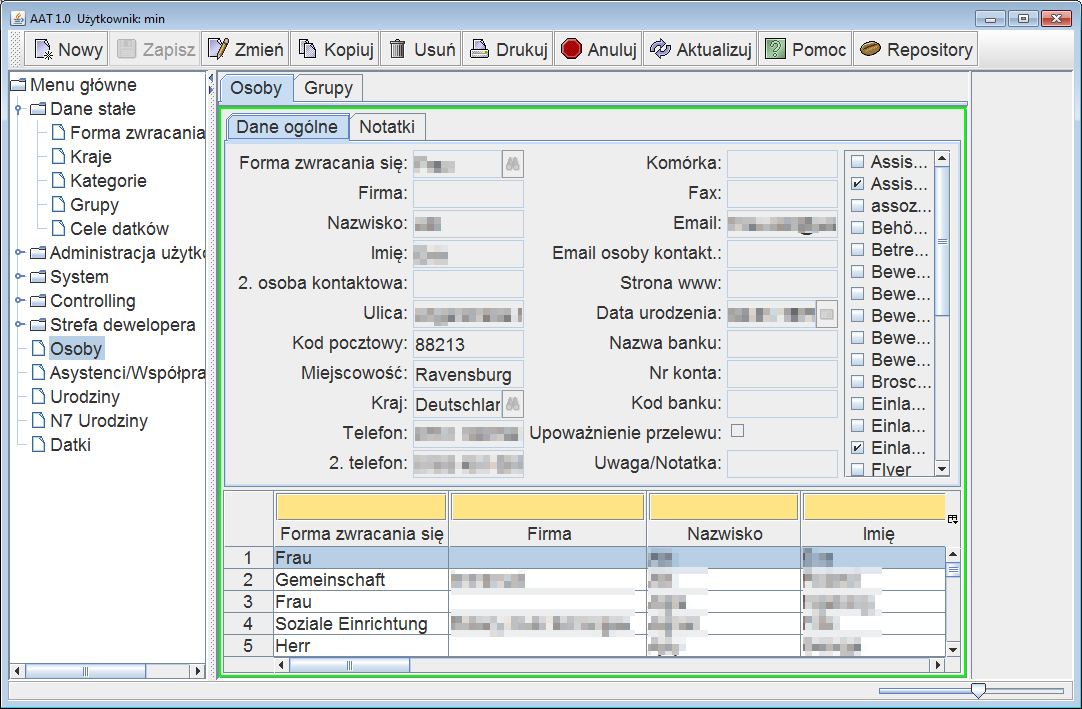
Task: Click the table's right horizontal scroll arrow
Action: click(x=936, y=665)
